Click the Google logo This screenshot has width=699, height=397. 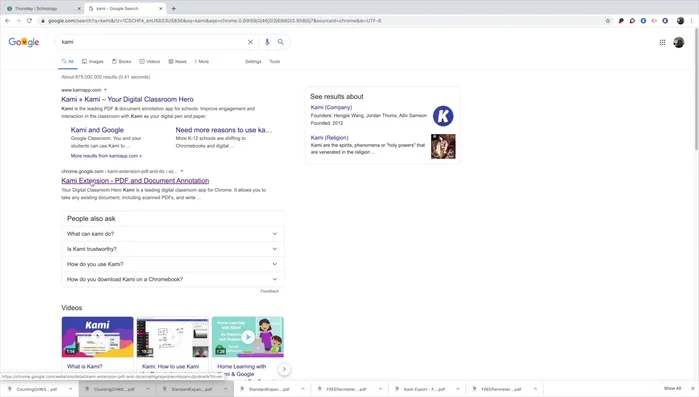(24, 42)
